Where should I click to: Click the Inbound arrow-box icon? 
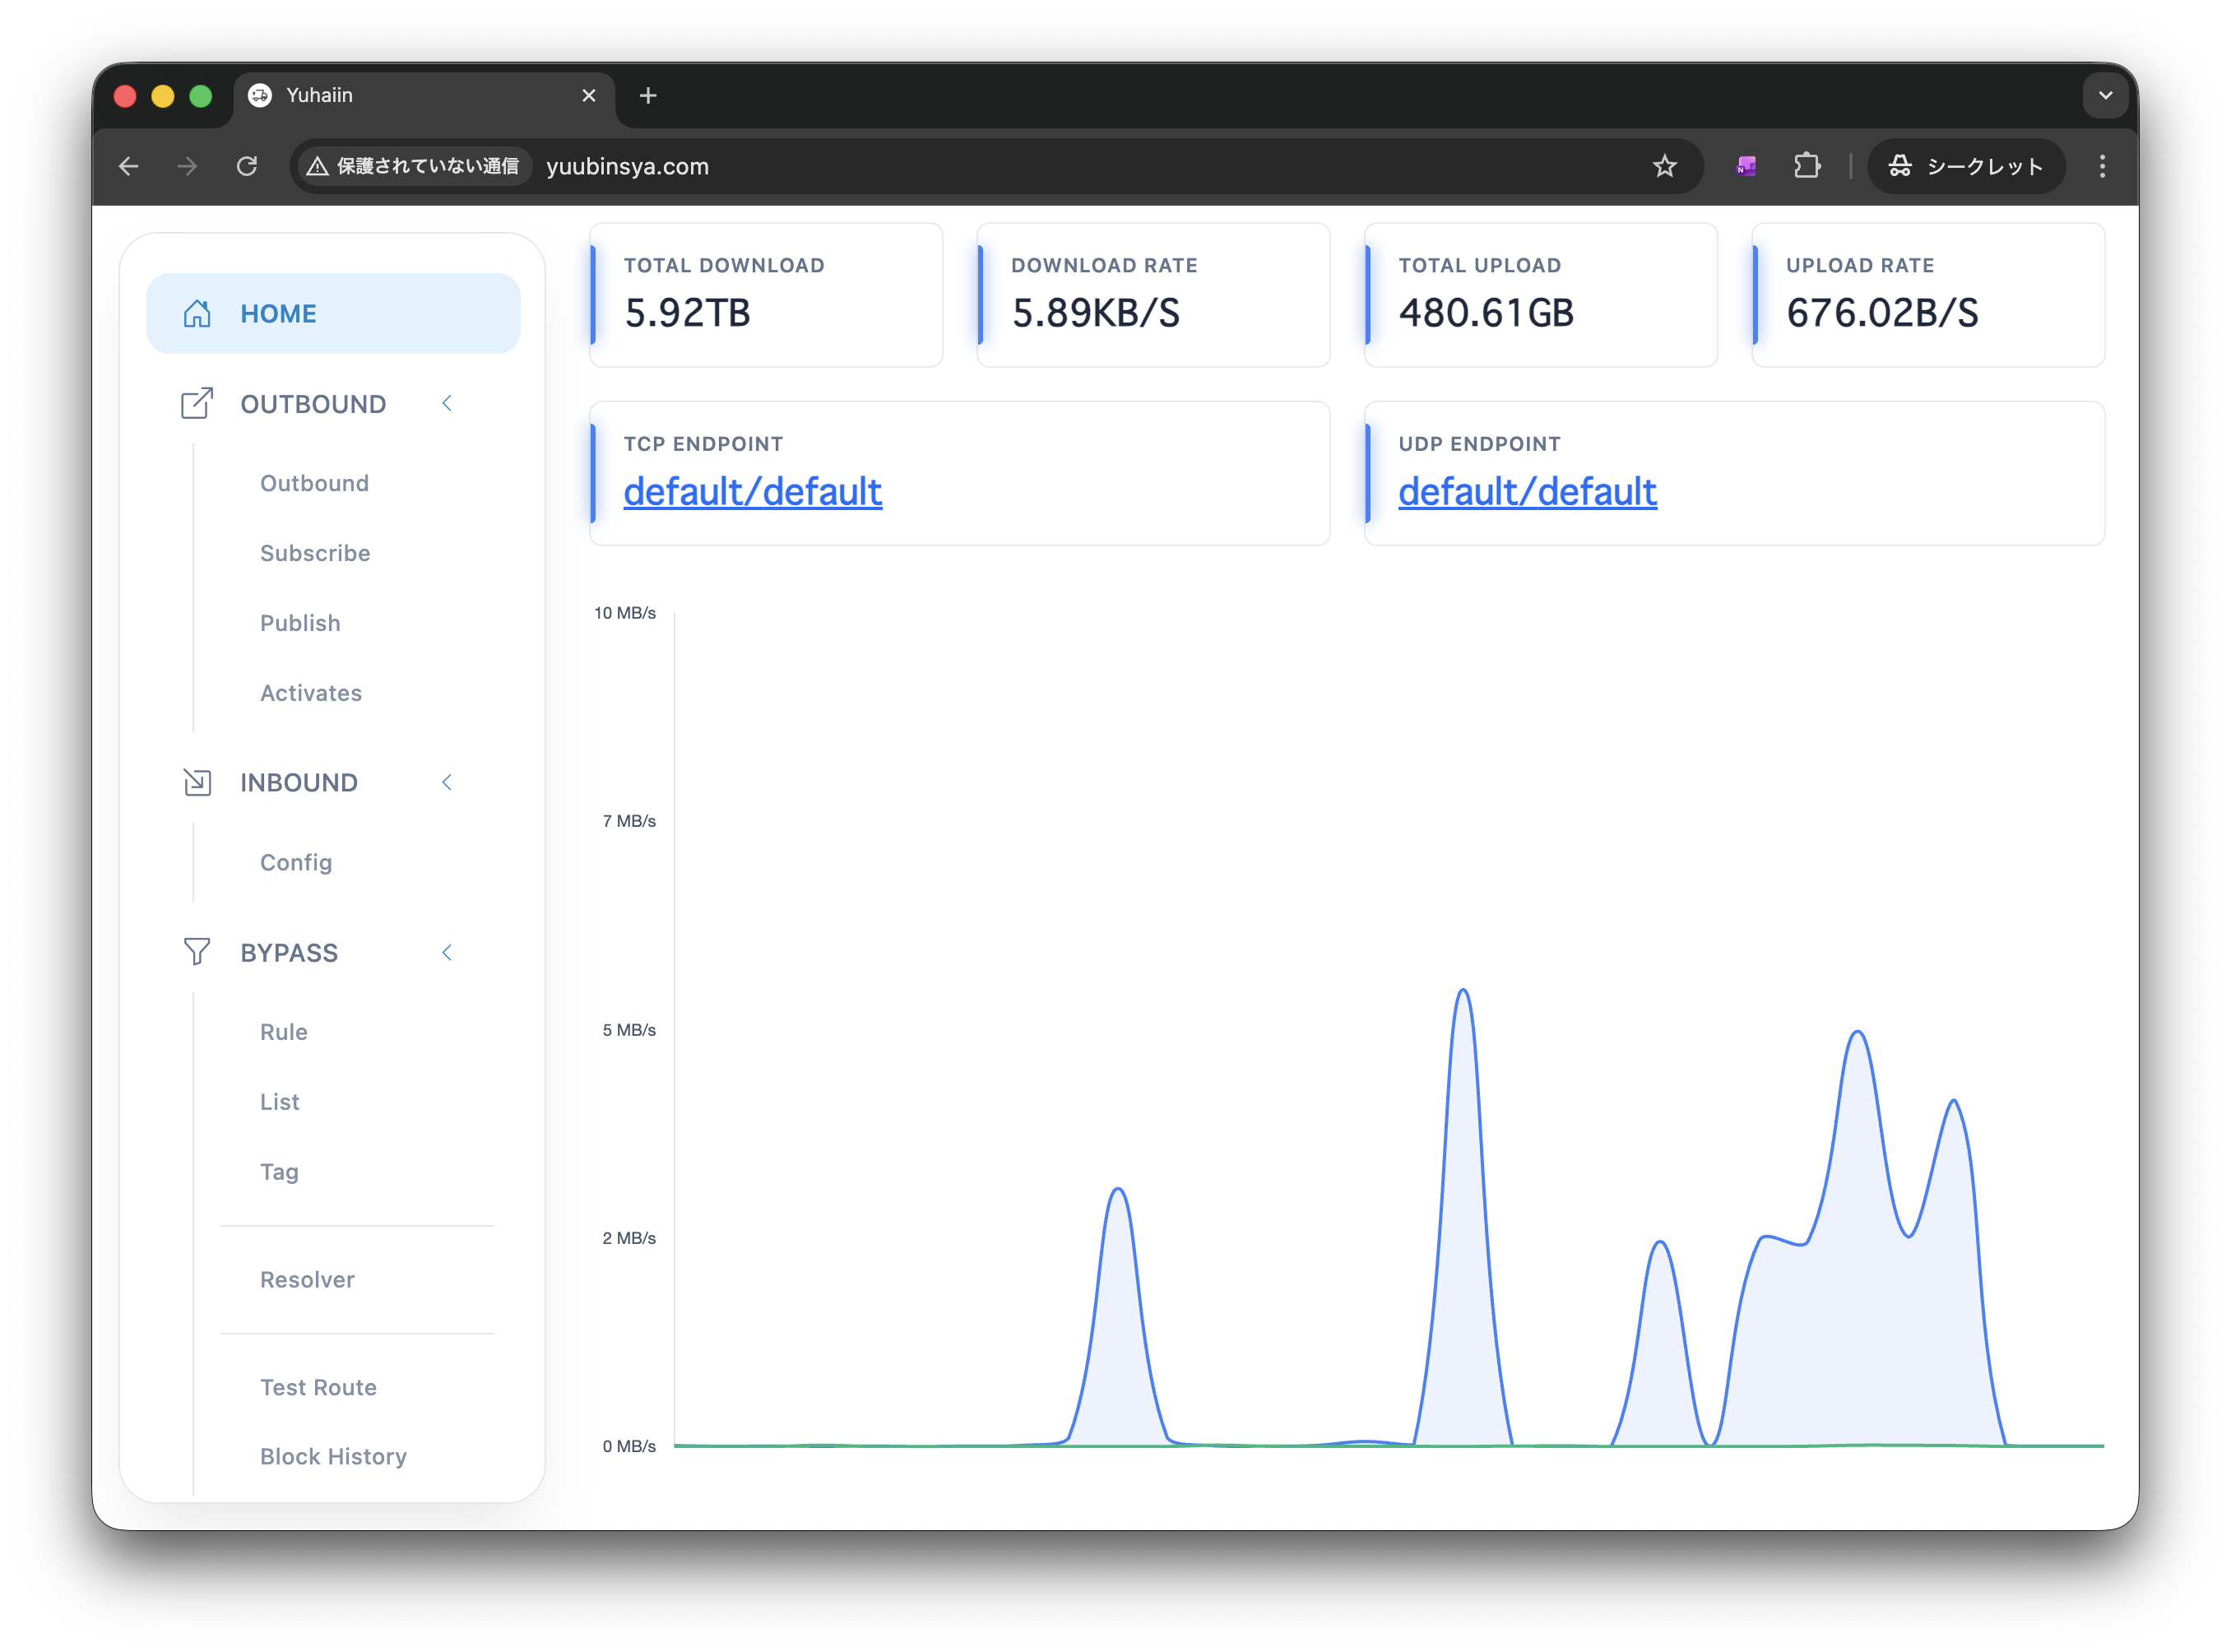click(x=197, y=782)
